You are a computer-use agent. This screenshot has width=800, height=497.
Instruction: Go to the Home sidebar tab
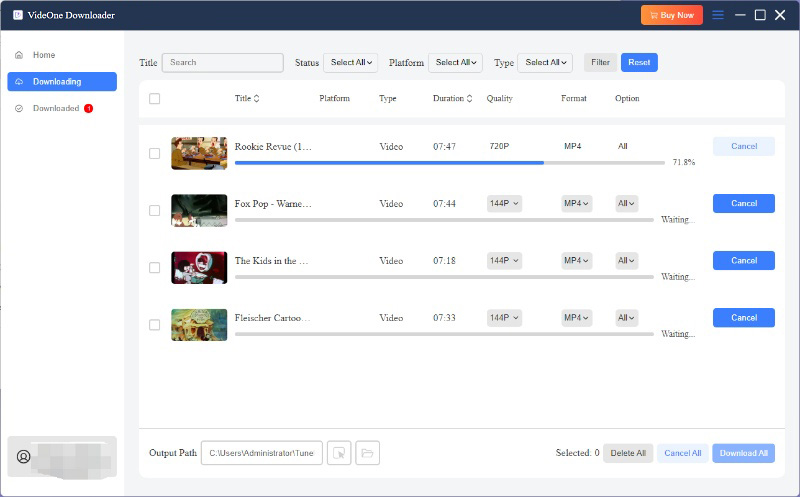pos(44,55)
